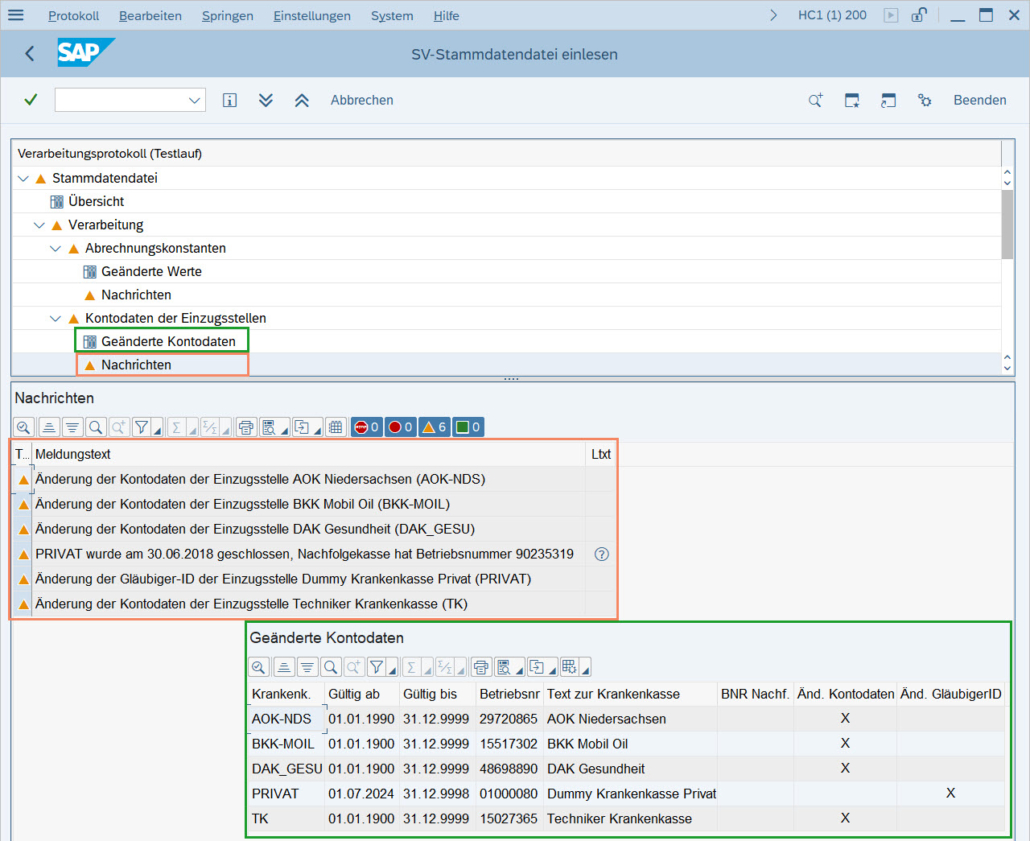Collapse the Abrechnungskonstanten tree node
This screenshot has width=1030, height=841.
56,248
